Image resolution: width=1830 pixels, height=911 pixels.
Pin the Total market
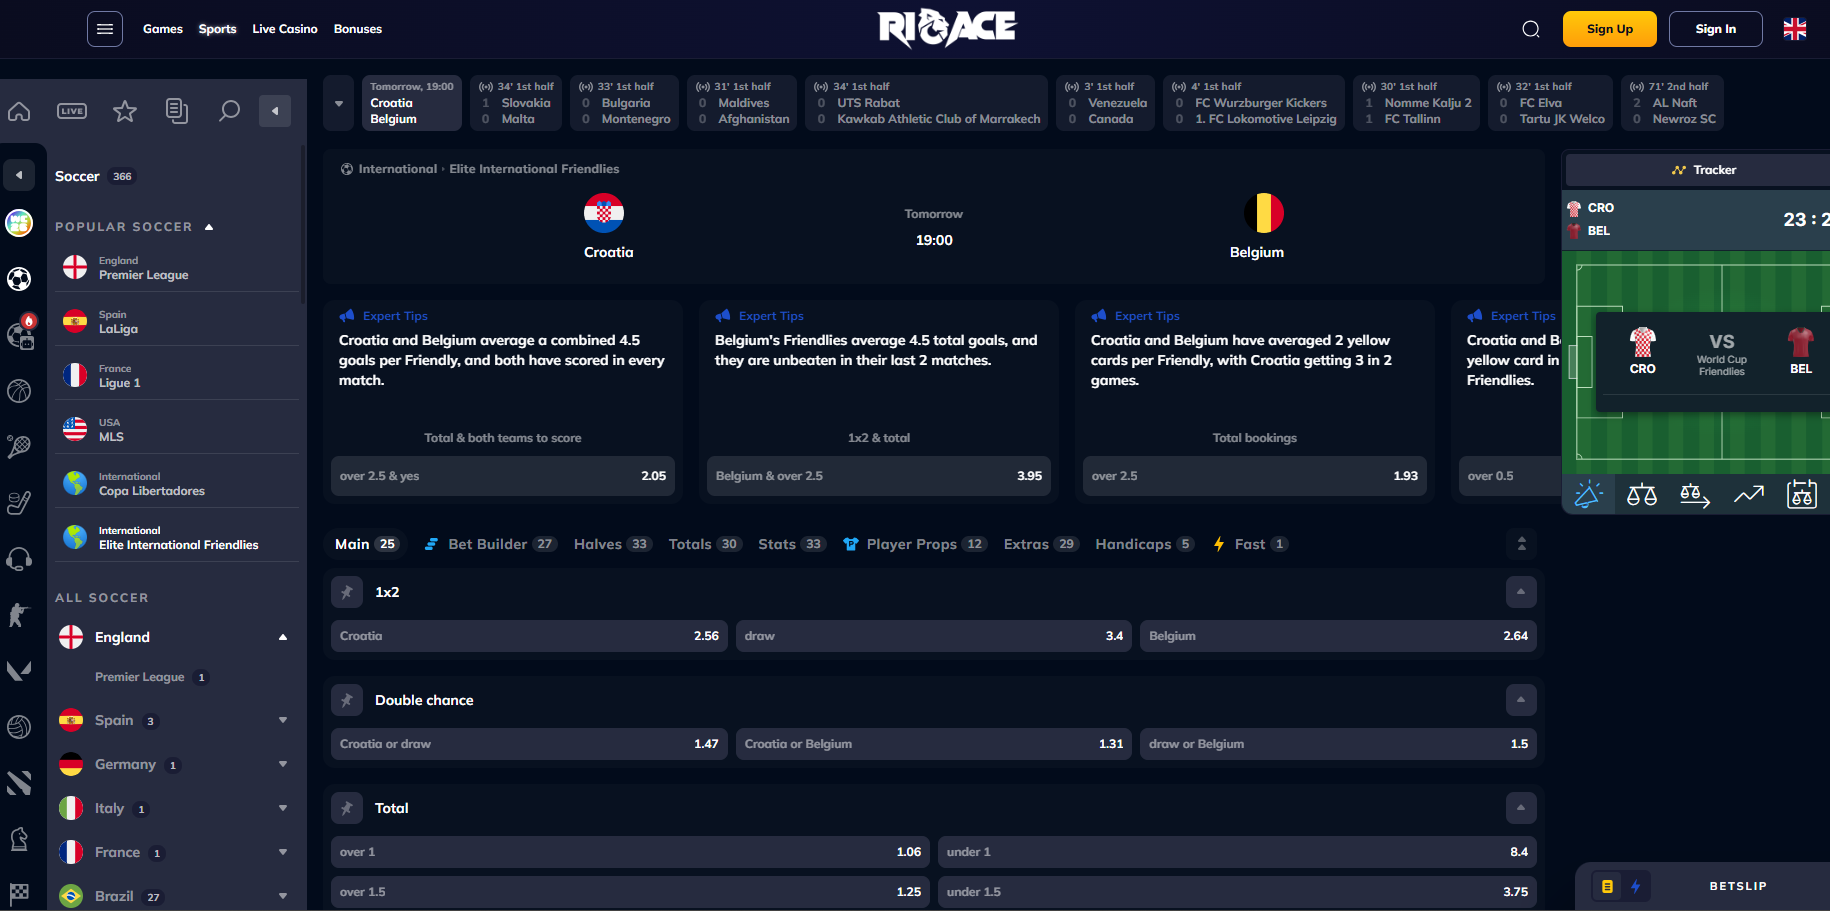click(x=347, y=808)
